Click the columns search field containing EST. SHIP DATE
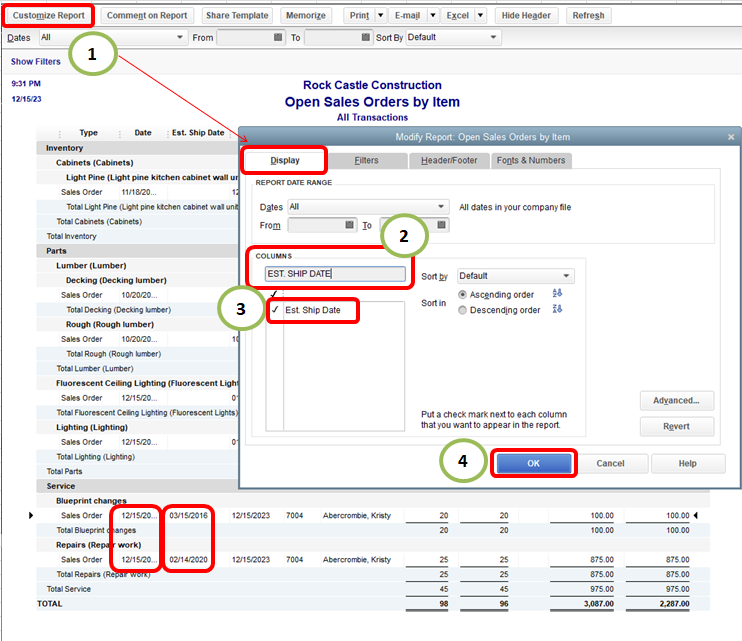Screen dimensions: 742x641 (335, 274)
